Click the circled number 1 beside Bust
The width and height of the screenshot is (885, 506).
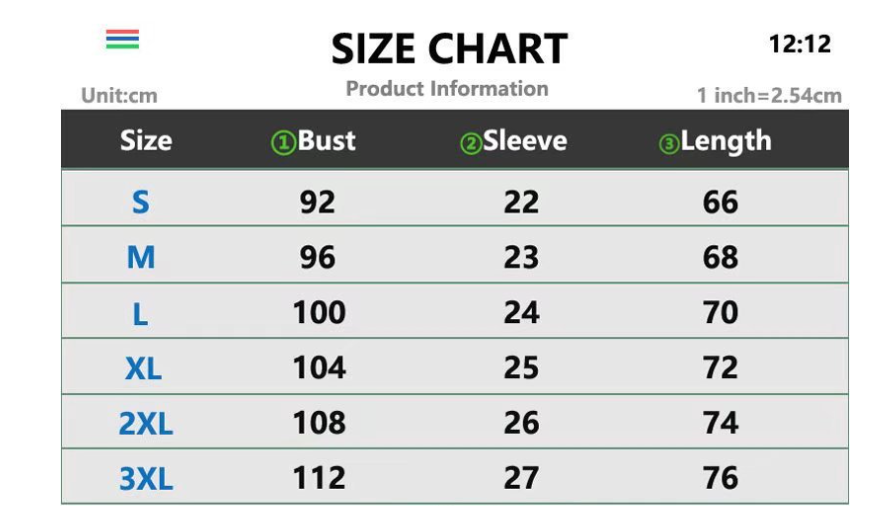(283, 143)
